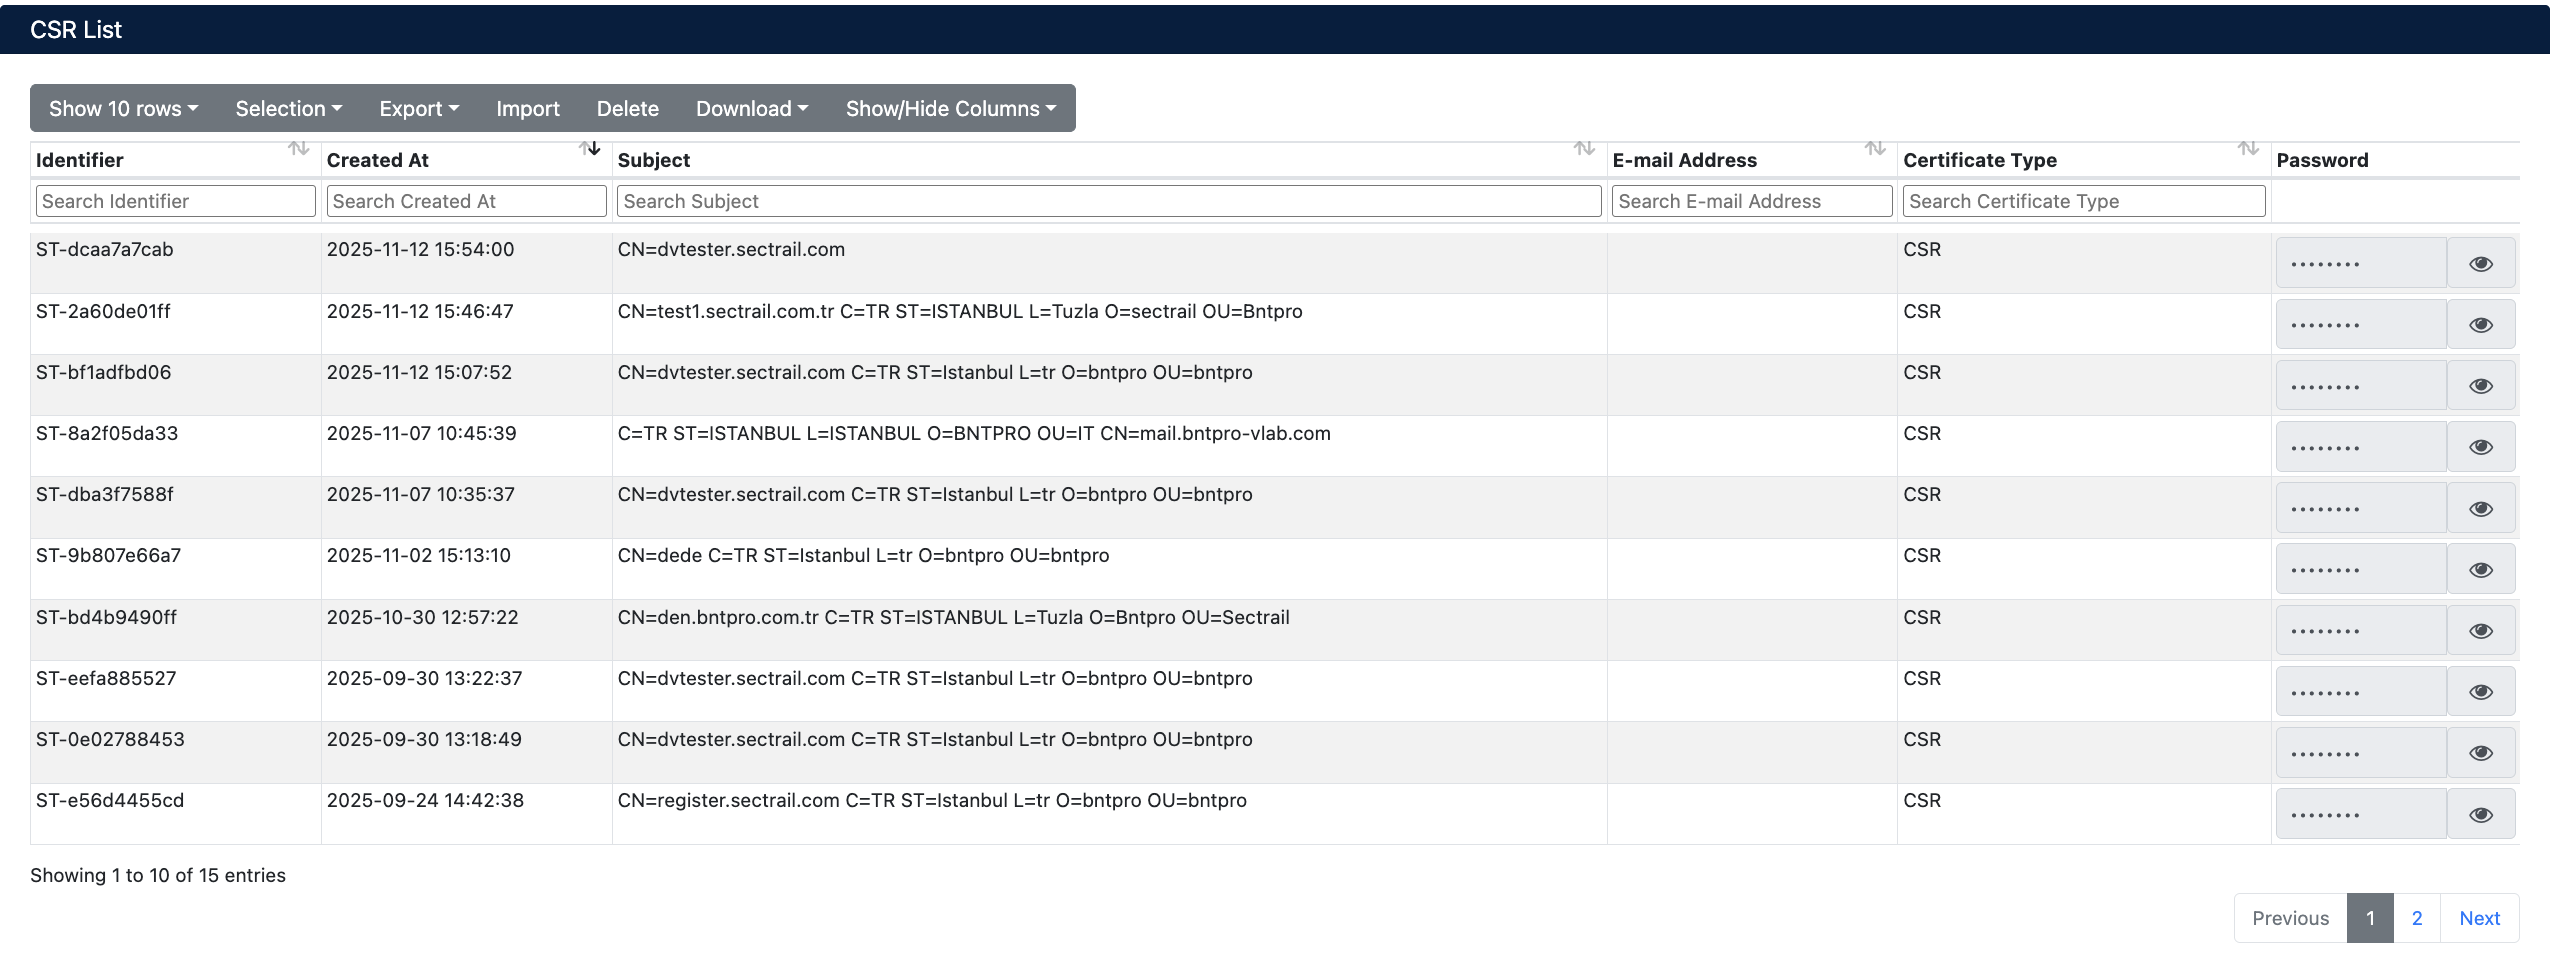Click the Import button
The height and width of the screenshot is (958, 2556).
[x=527, y=109]
